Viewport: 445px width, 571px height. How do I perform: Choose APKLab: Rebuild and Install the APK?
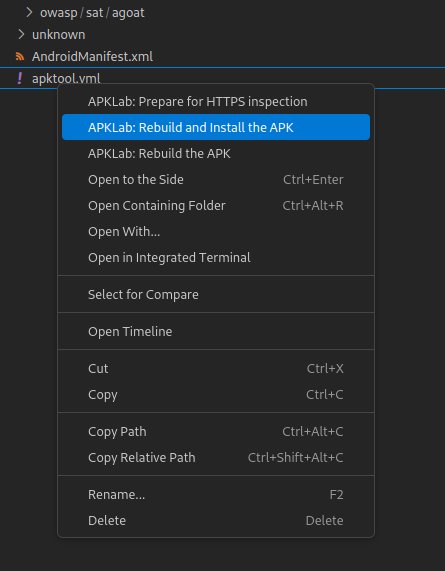[216, 127]
